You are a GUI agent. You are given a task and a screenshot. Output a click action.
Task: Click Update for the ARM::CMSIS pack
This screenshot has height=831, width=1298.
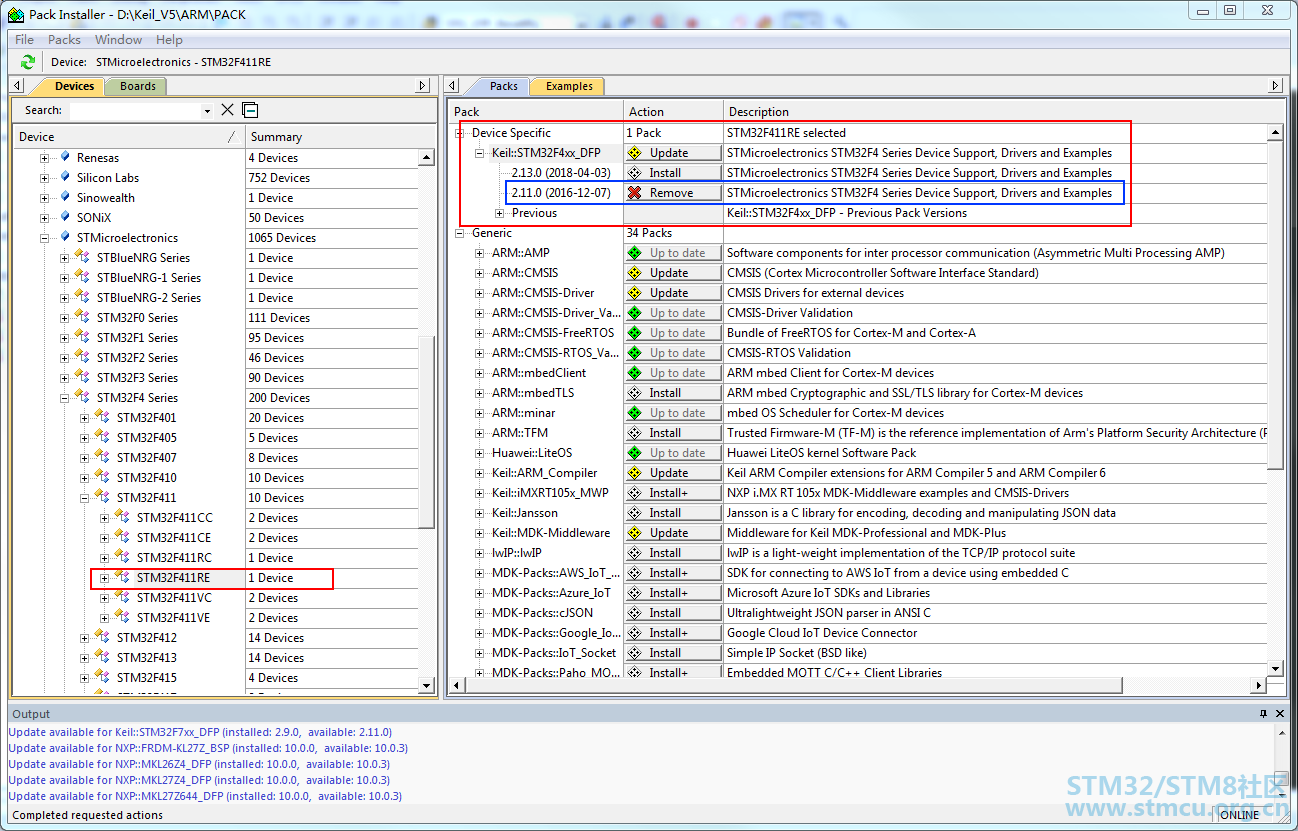coord(673,273)
